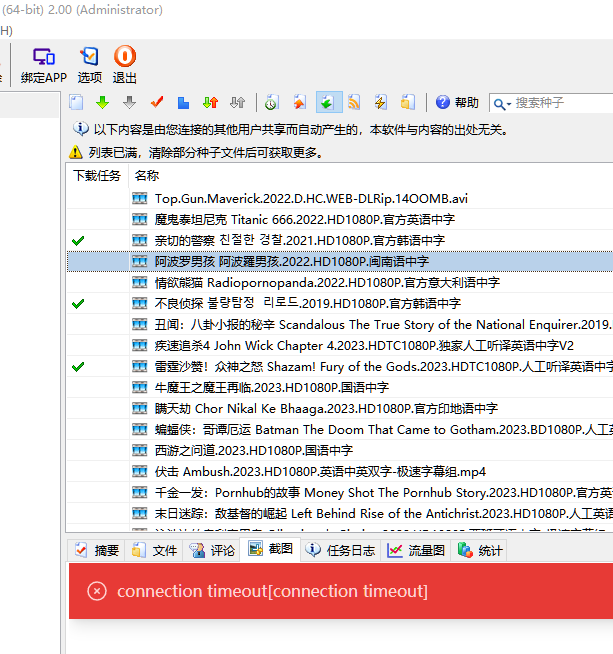Click the yellow folder page icon
This screenshot has height=654, width=613.
(407, 102)
